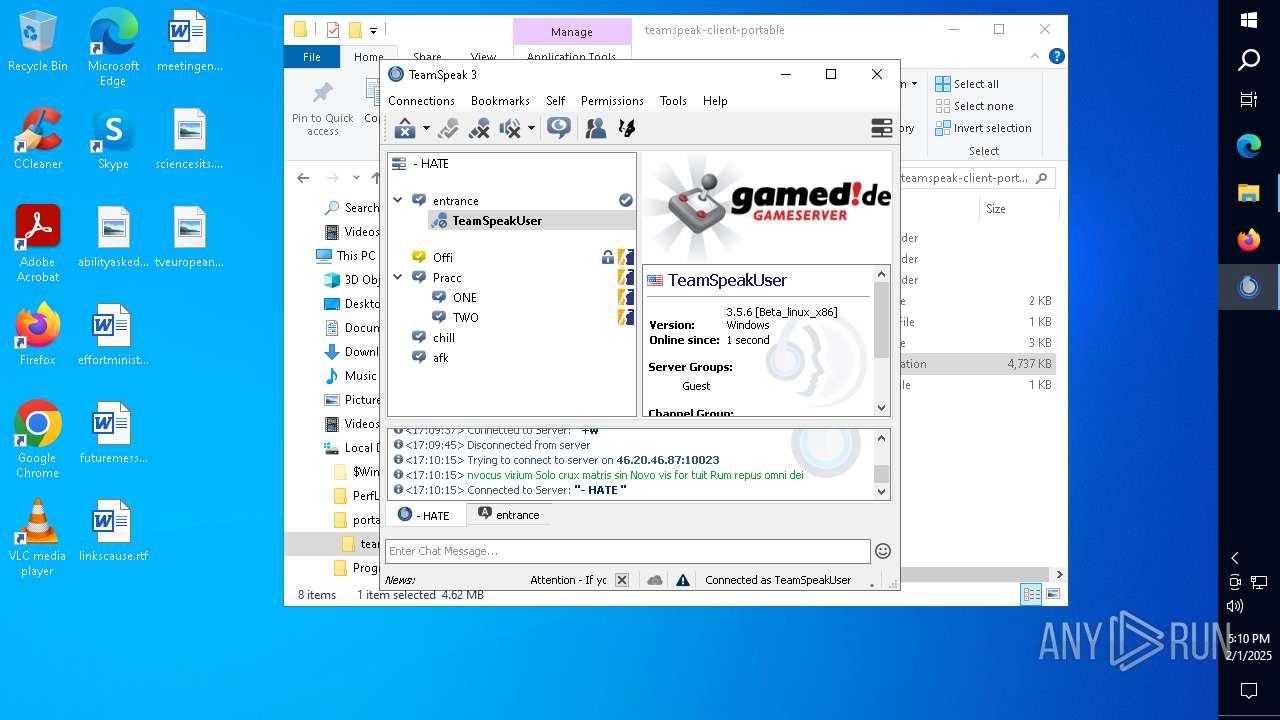Image resolution: width=1280 pixels, height=720 pixels.
Task: Open linkscause.rtf desktop file
Action: 113,531
